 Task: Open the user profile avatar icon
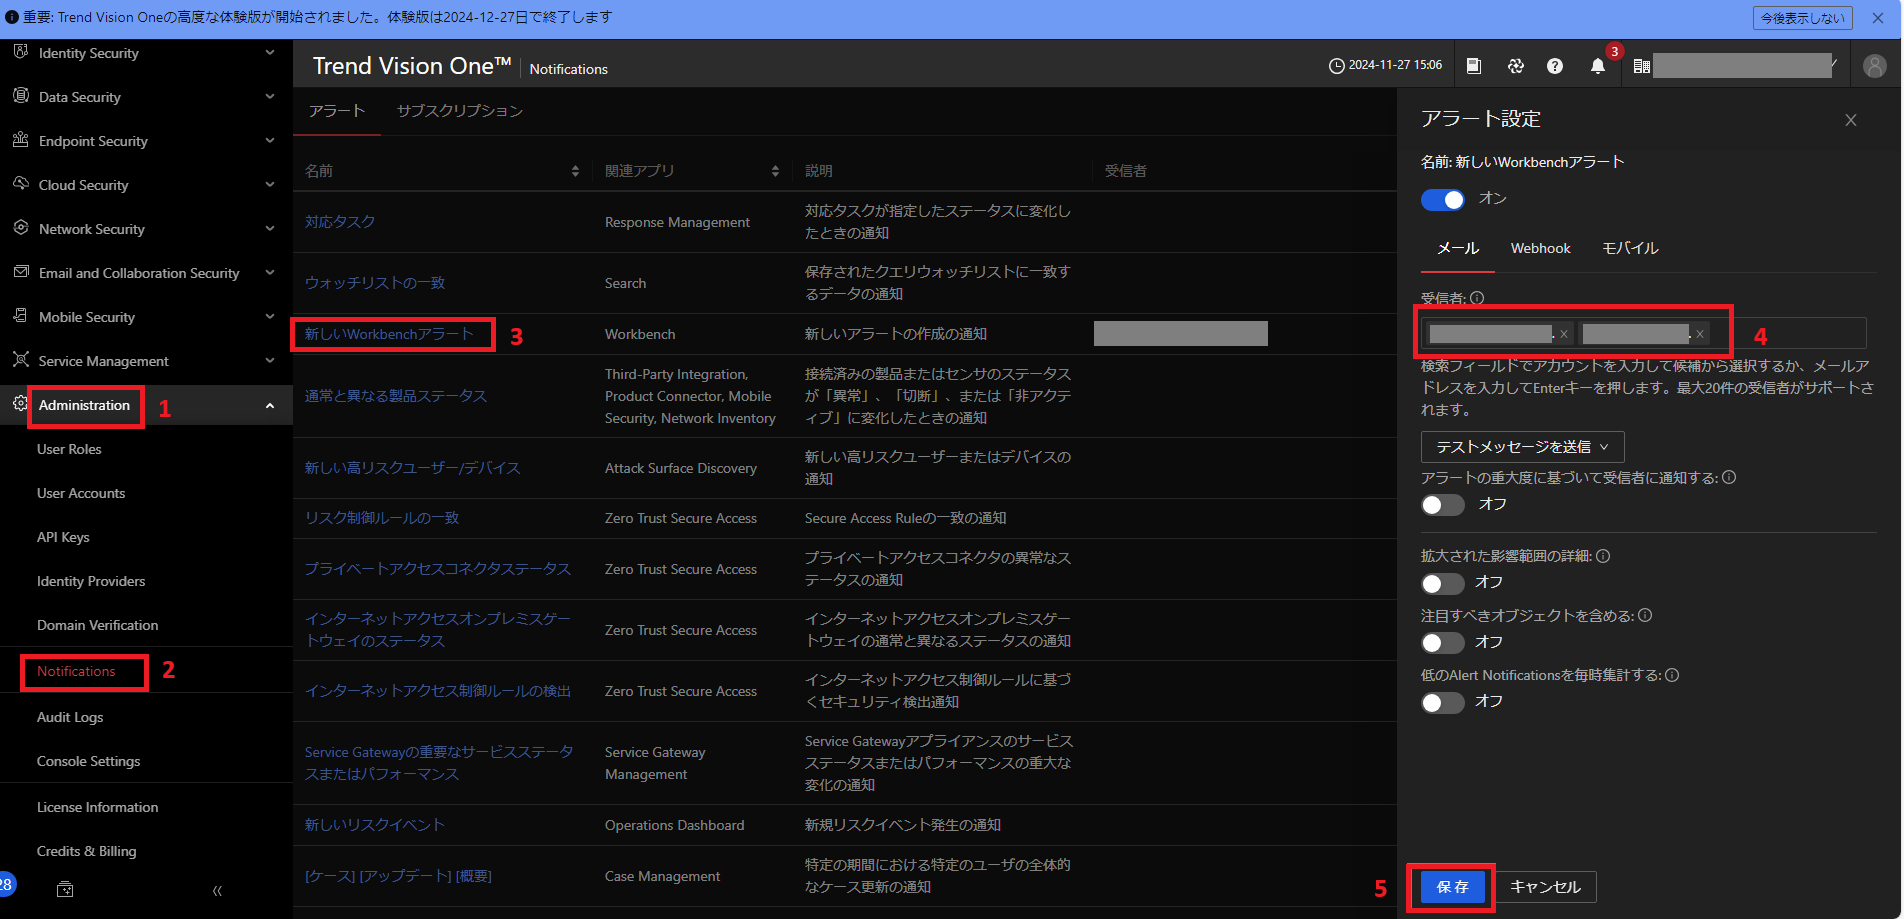pyautogui.click(x=1874, y=66)
